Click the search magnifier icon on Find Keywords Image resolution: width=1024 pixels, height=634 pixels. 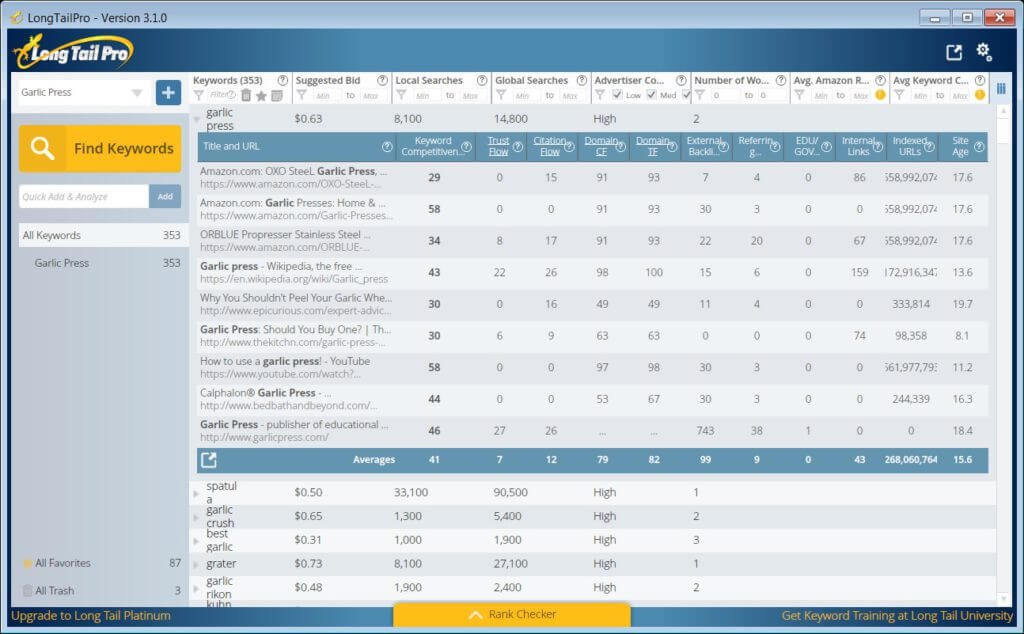(x=42, y=148)
